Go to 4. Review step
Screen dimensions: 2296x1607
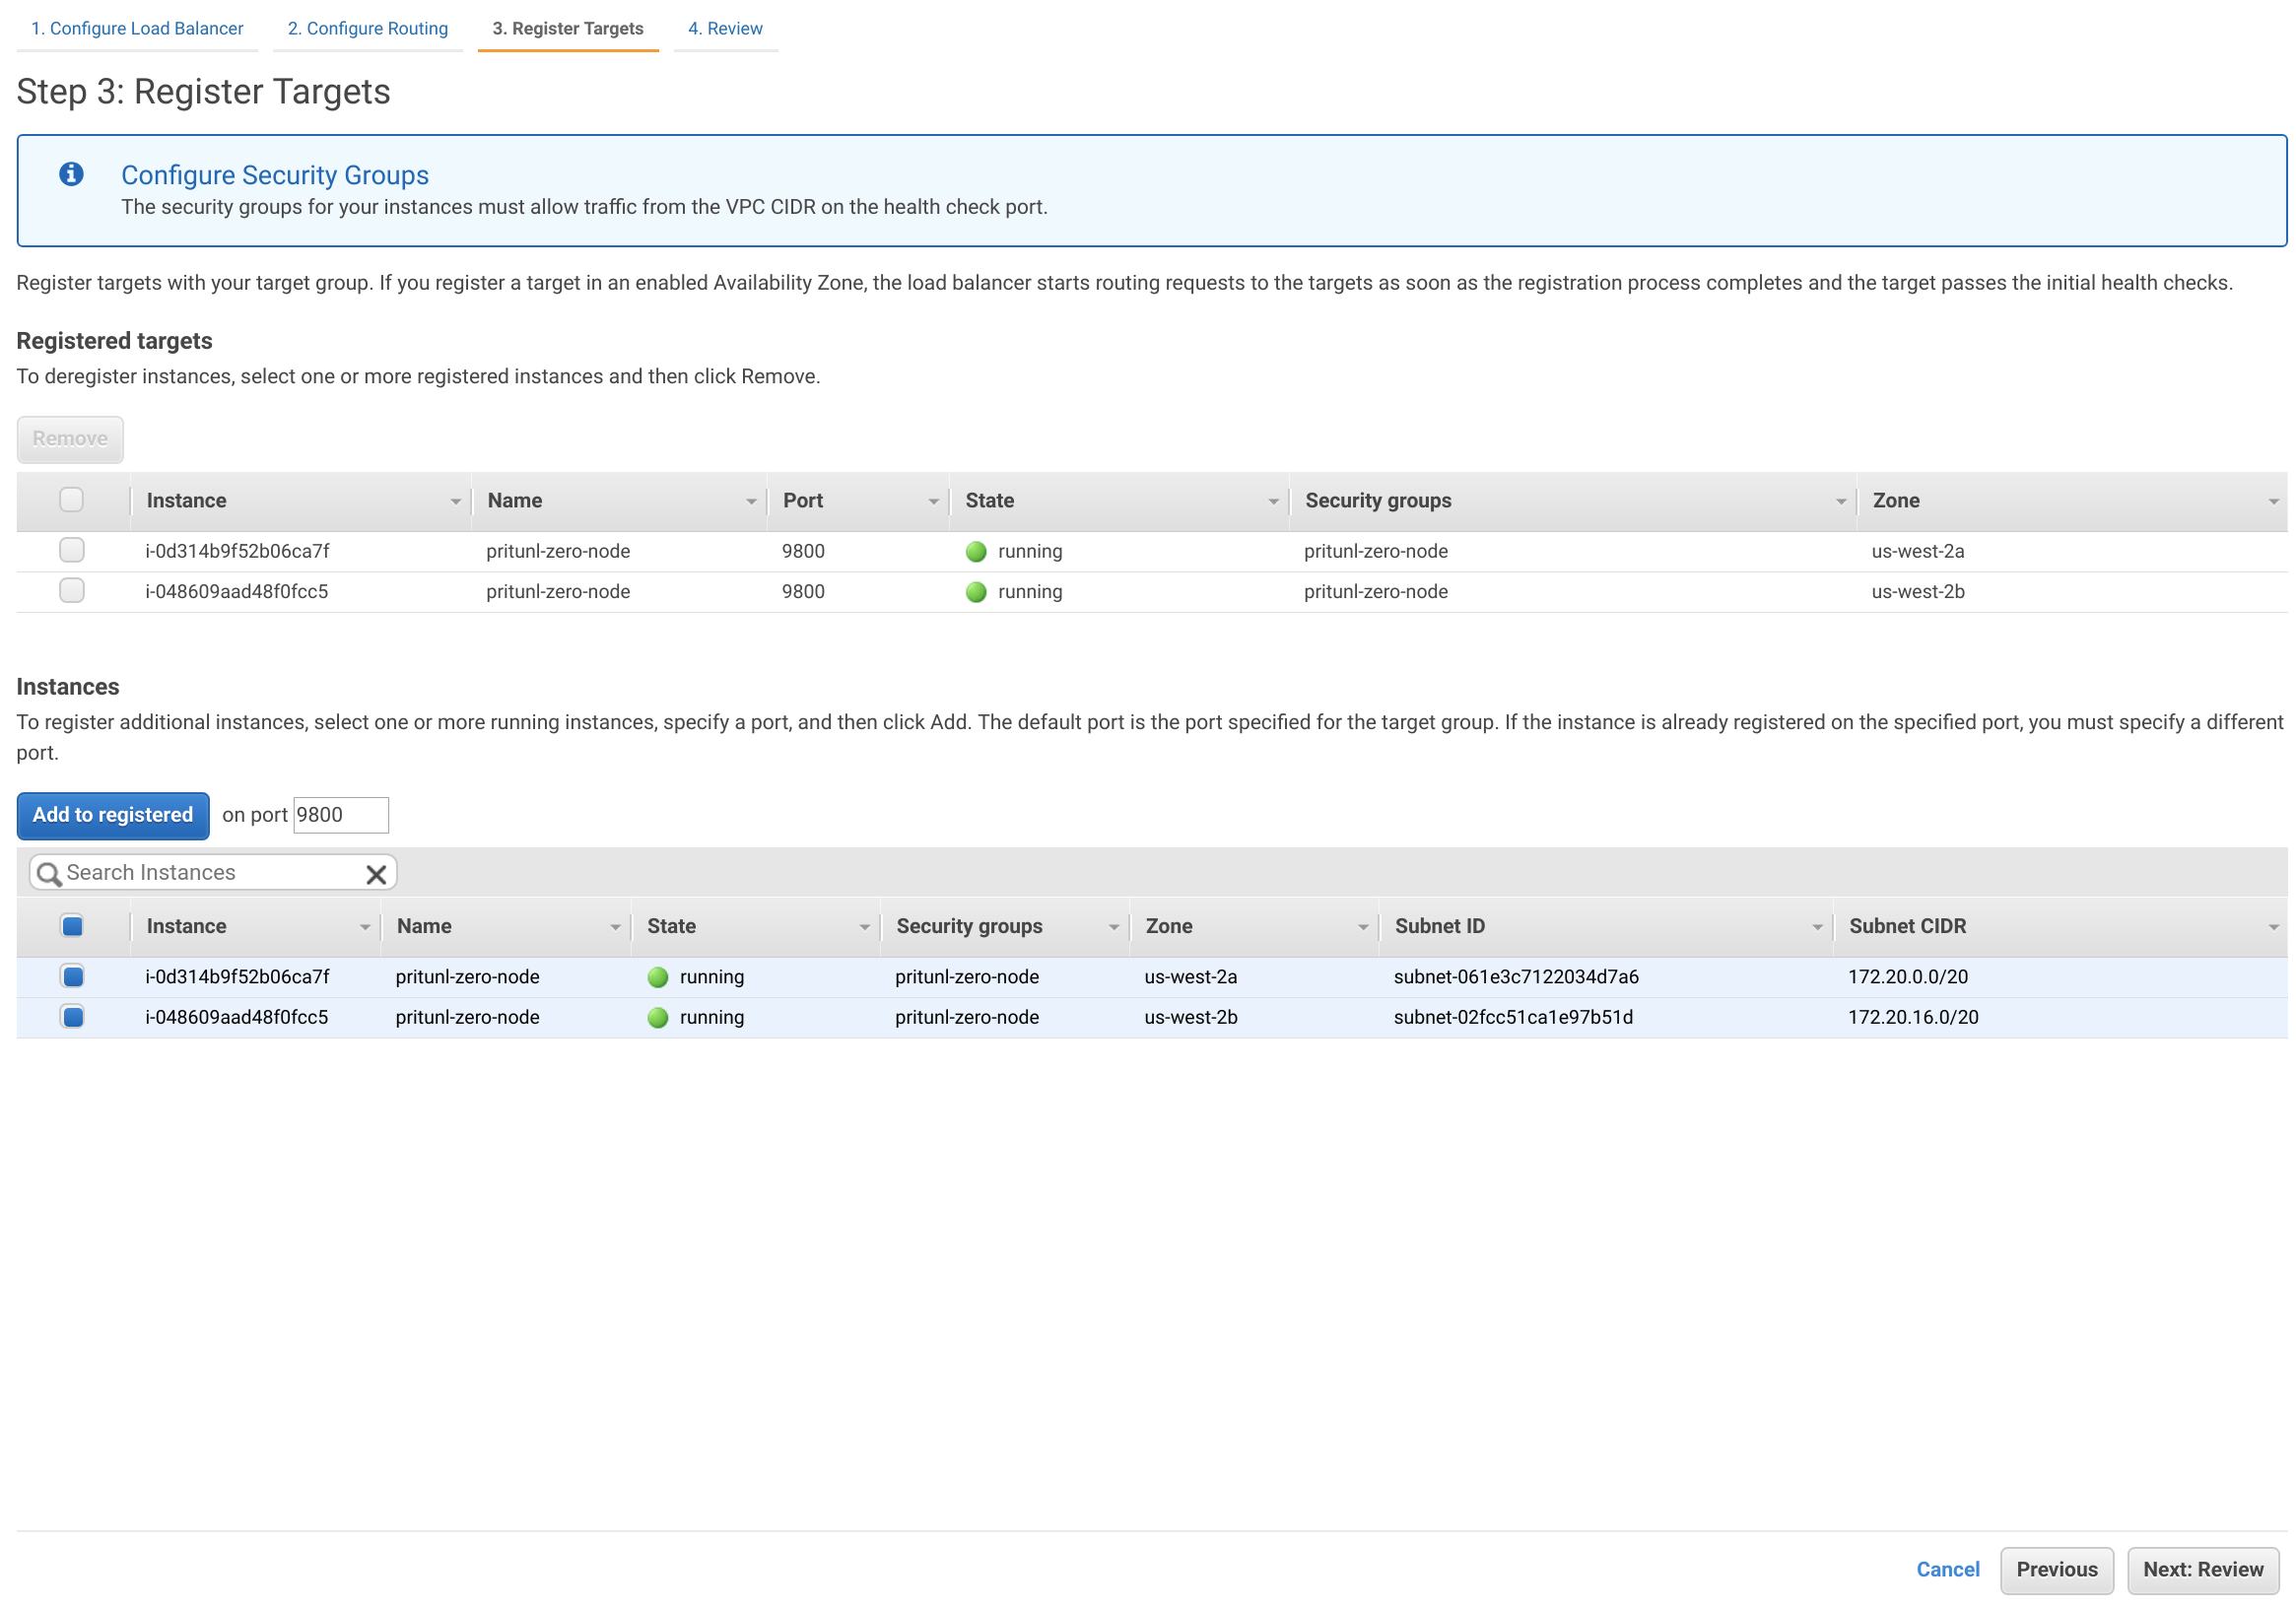coord(725,28)
